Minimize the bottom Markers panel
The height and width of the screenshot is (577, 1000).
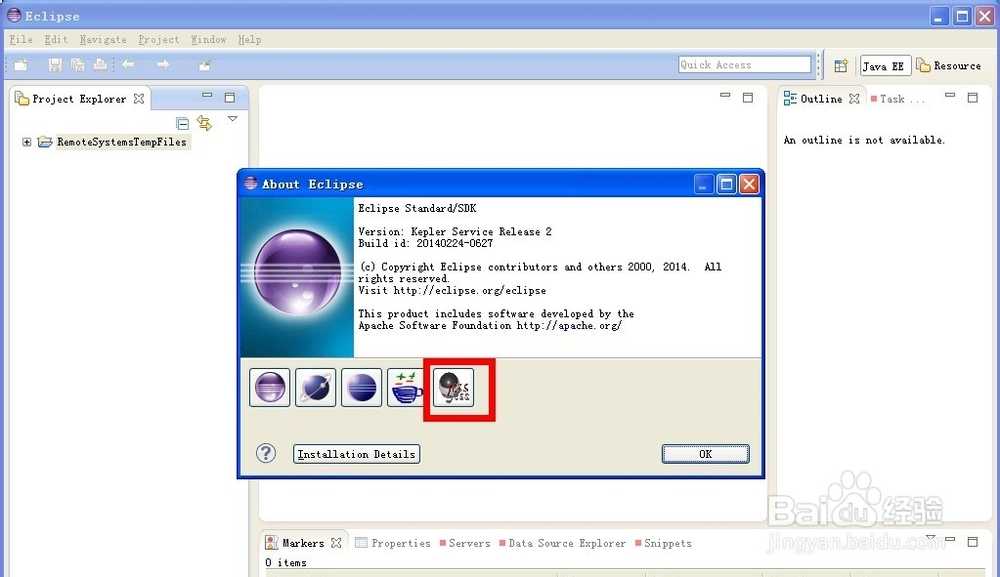(950, 540)
